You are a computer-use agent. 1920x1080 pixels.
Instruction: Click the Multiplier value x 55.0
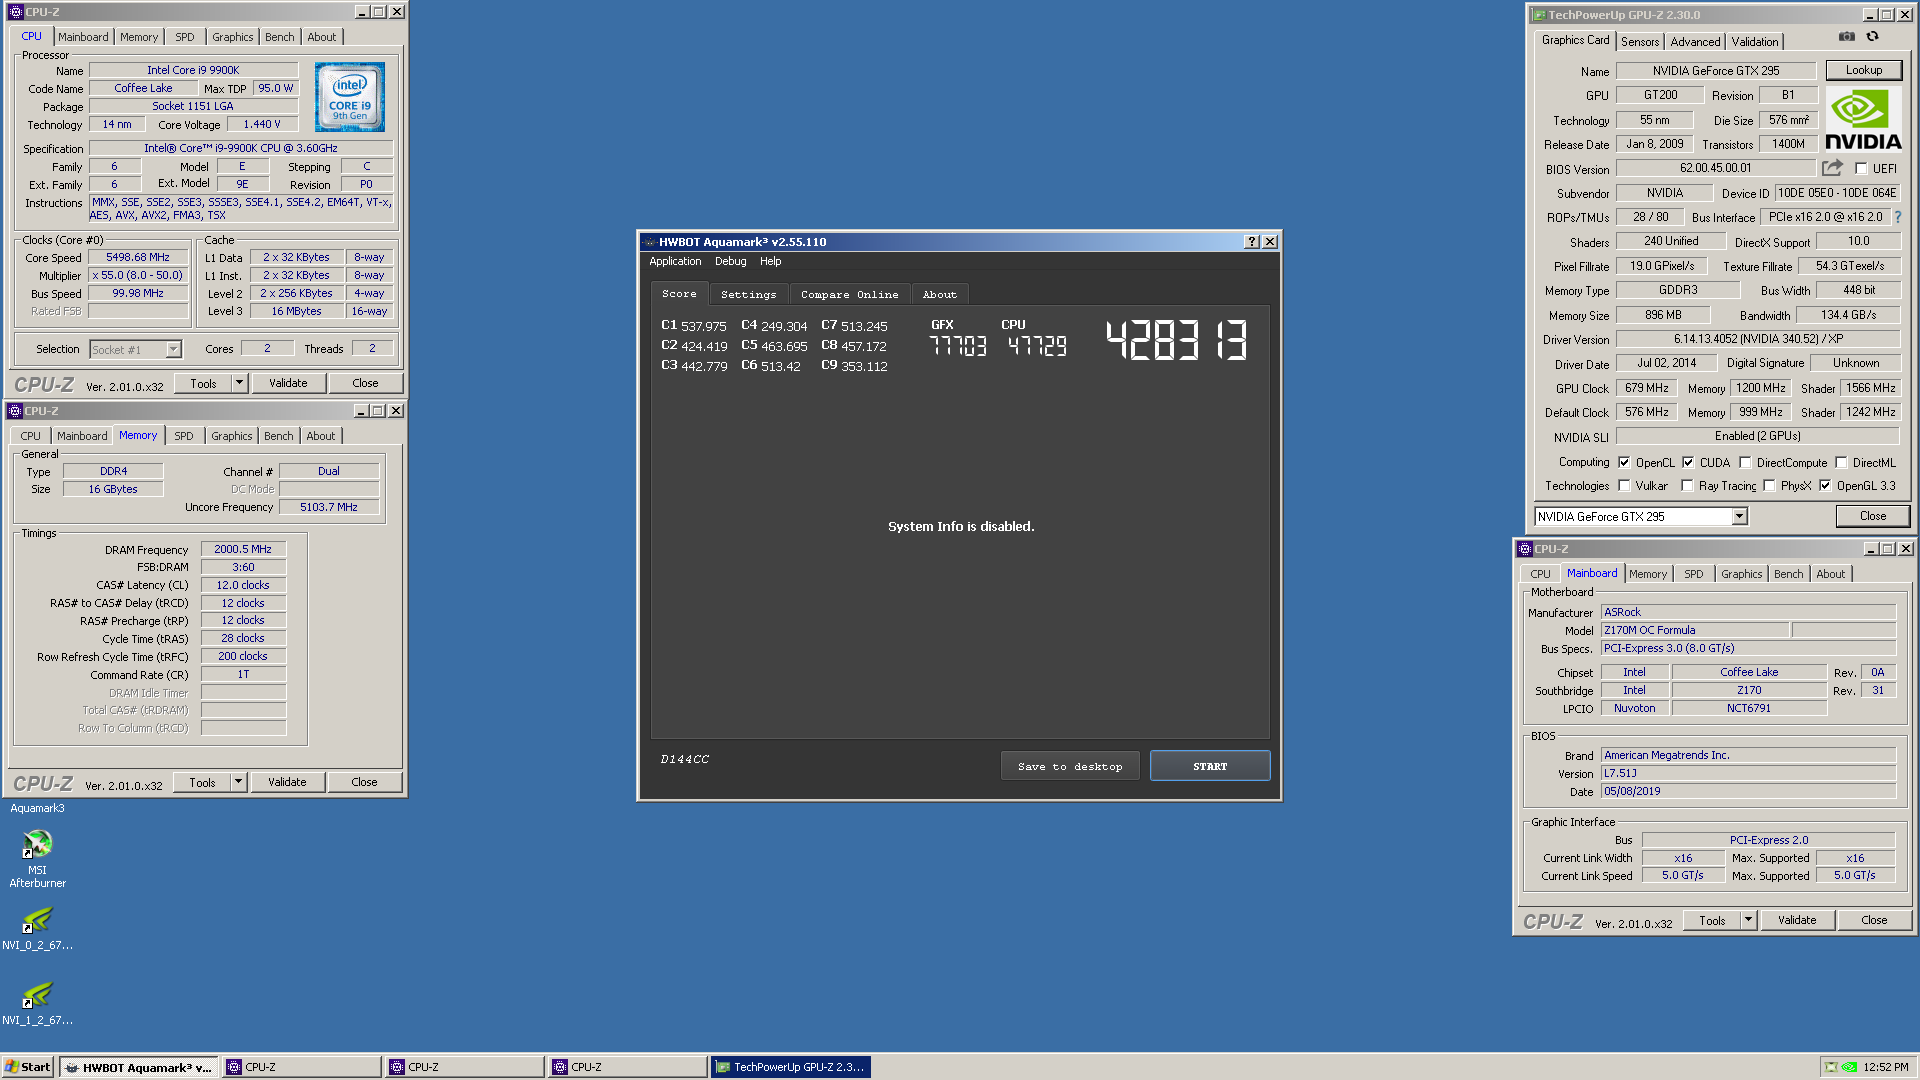pos(138,276)
